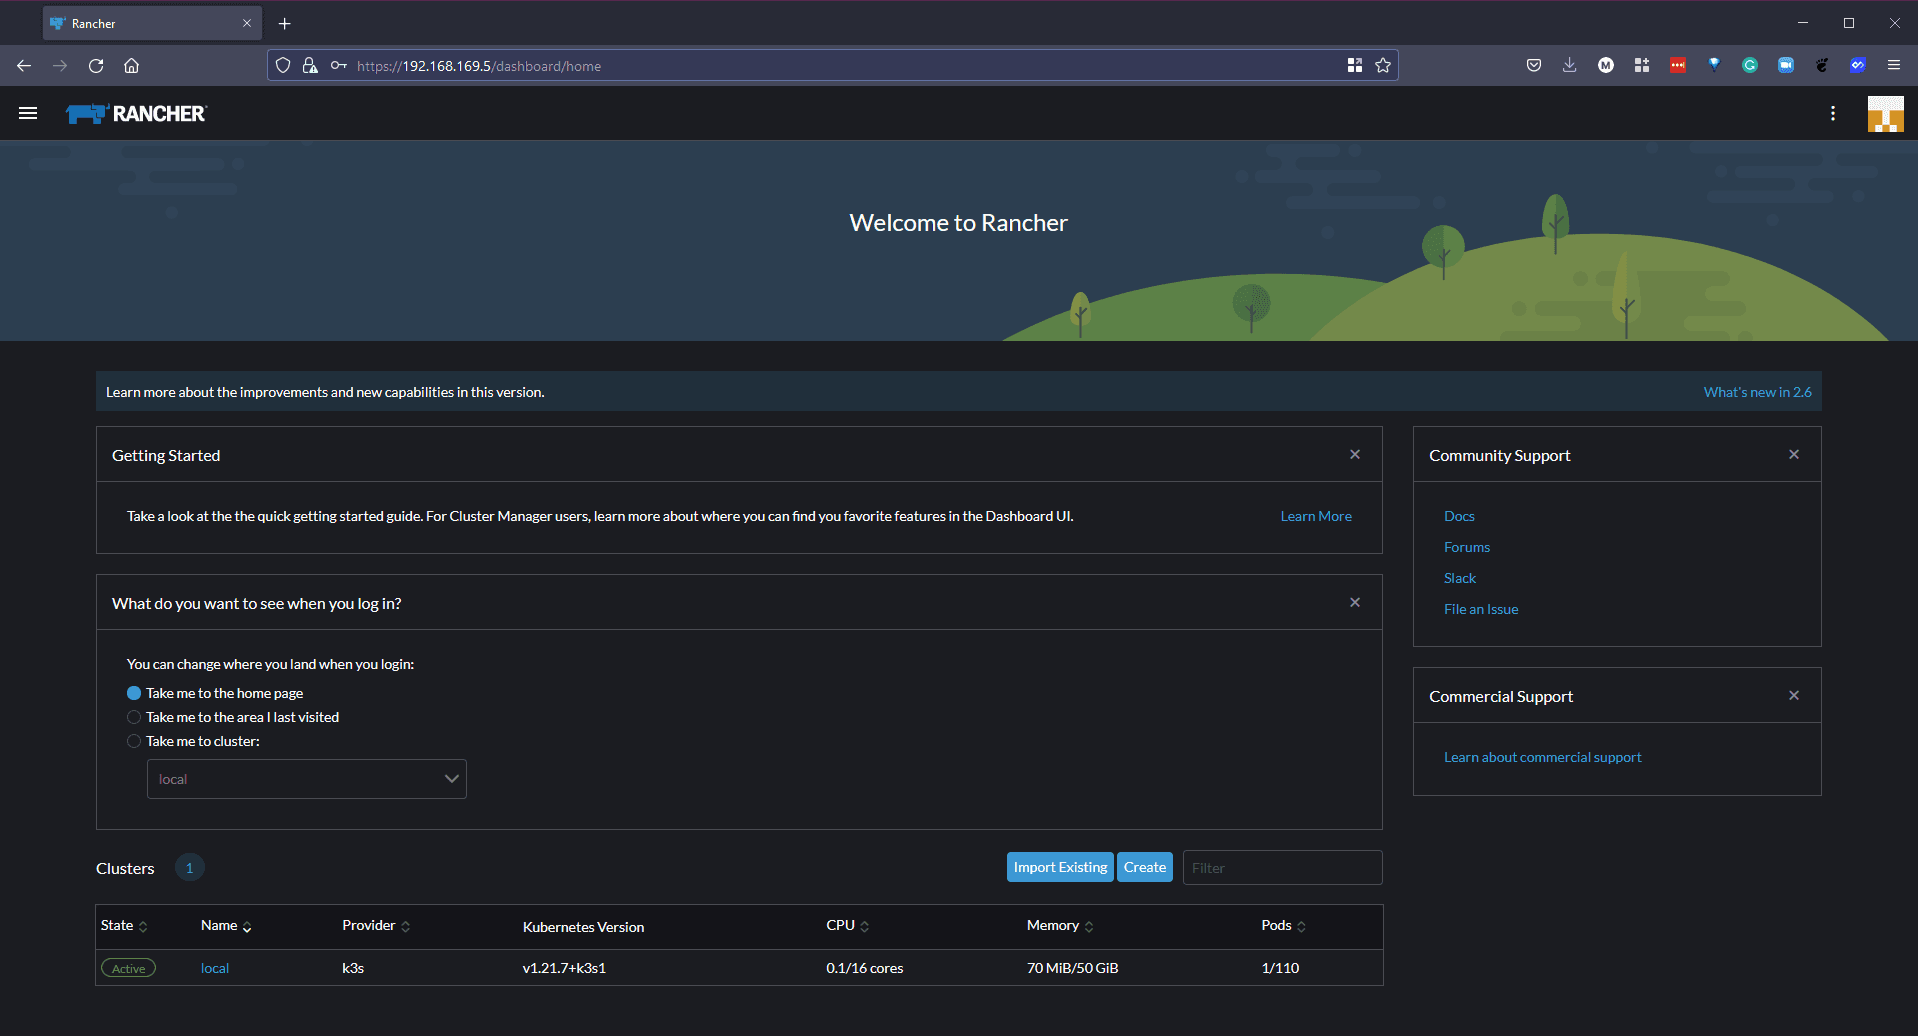
Task: Open the Firefox application menu
Action: (1893, 66)
